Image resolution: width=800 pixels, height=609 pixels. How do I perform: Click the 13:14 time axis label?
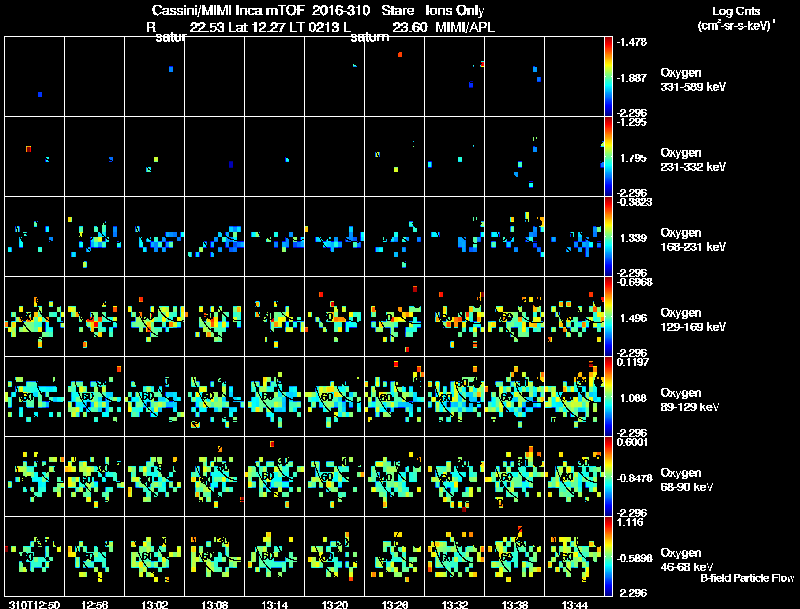274,604
